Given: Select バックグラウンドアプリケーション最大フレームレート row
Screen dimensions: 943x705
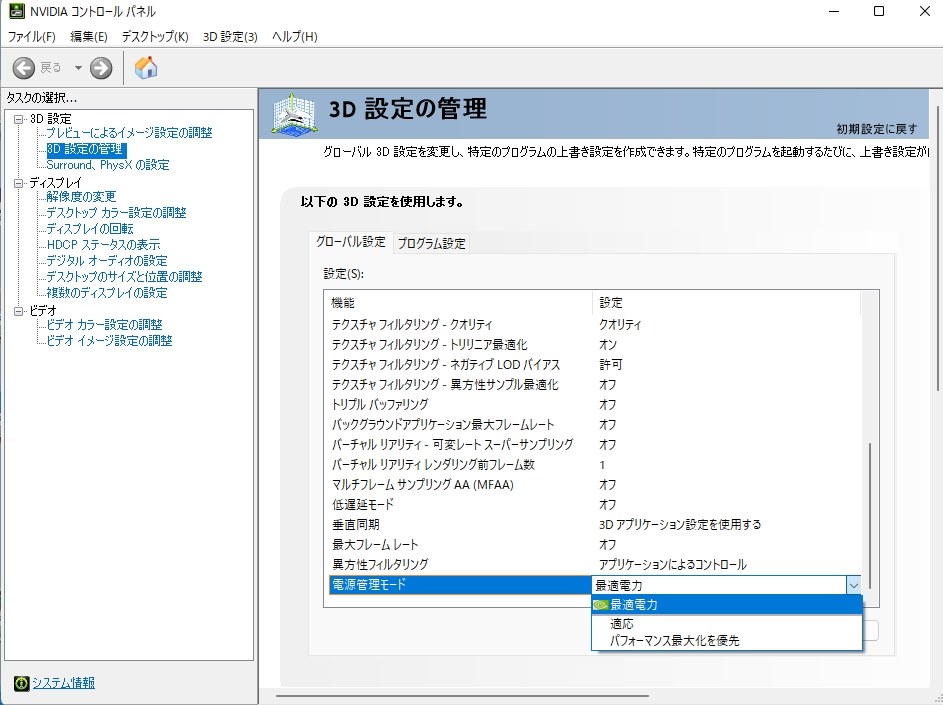Looking at the screenshot, I should coord(595,425).
